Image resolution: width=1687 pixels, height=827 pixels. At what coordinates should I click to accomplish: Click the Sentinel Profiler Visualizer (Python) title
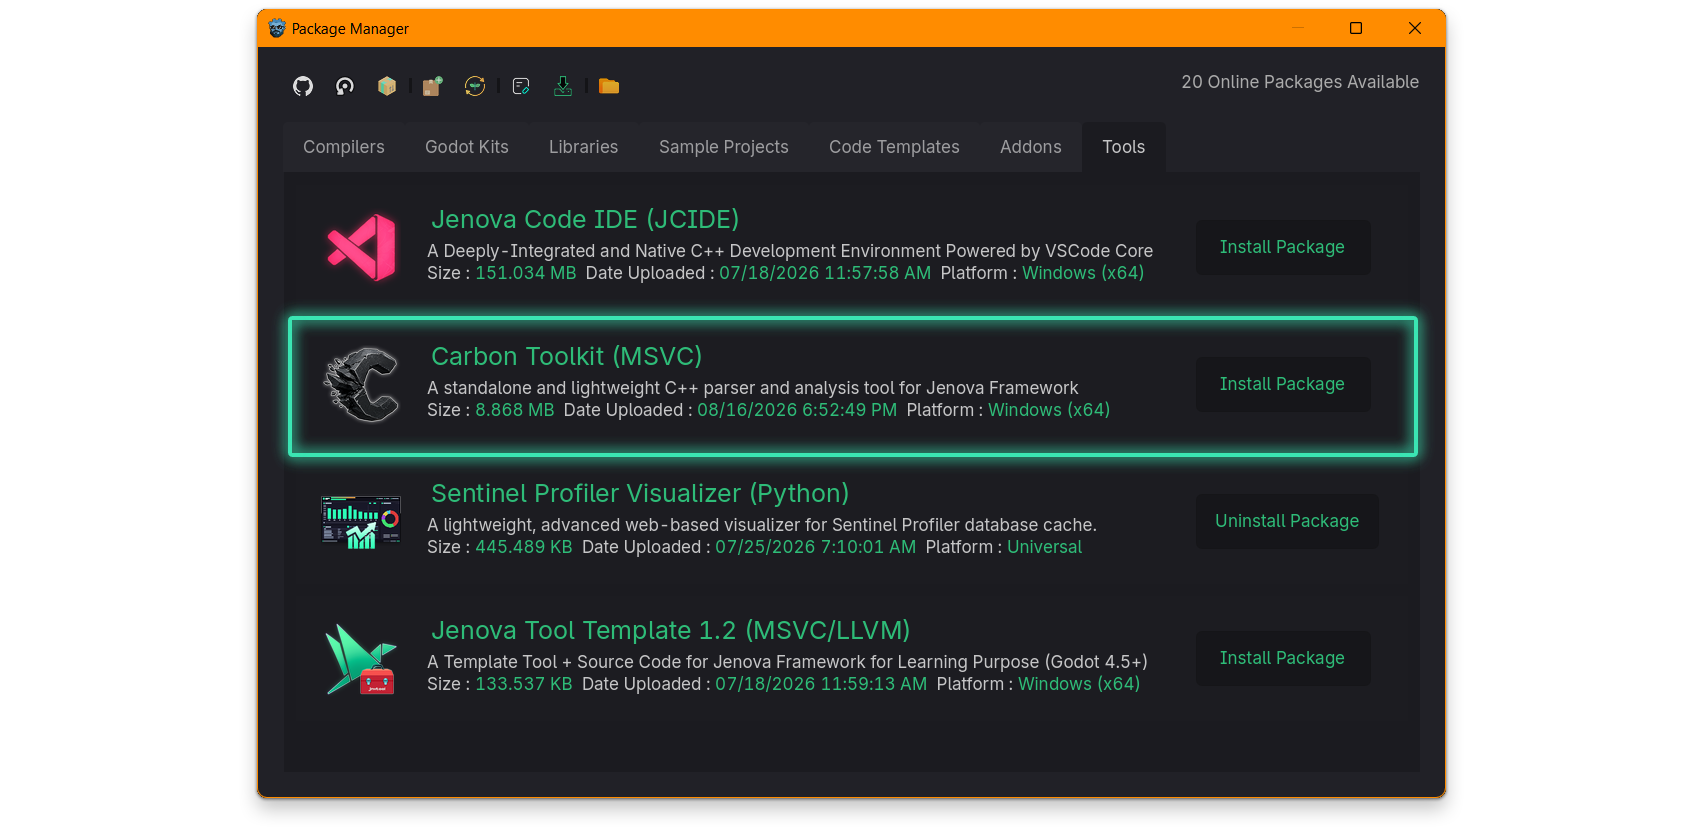point(640,493)
